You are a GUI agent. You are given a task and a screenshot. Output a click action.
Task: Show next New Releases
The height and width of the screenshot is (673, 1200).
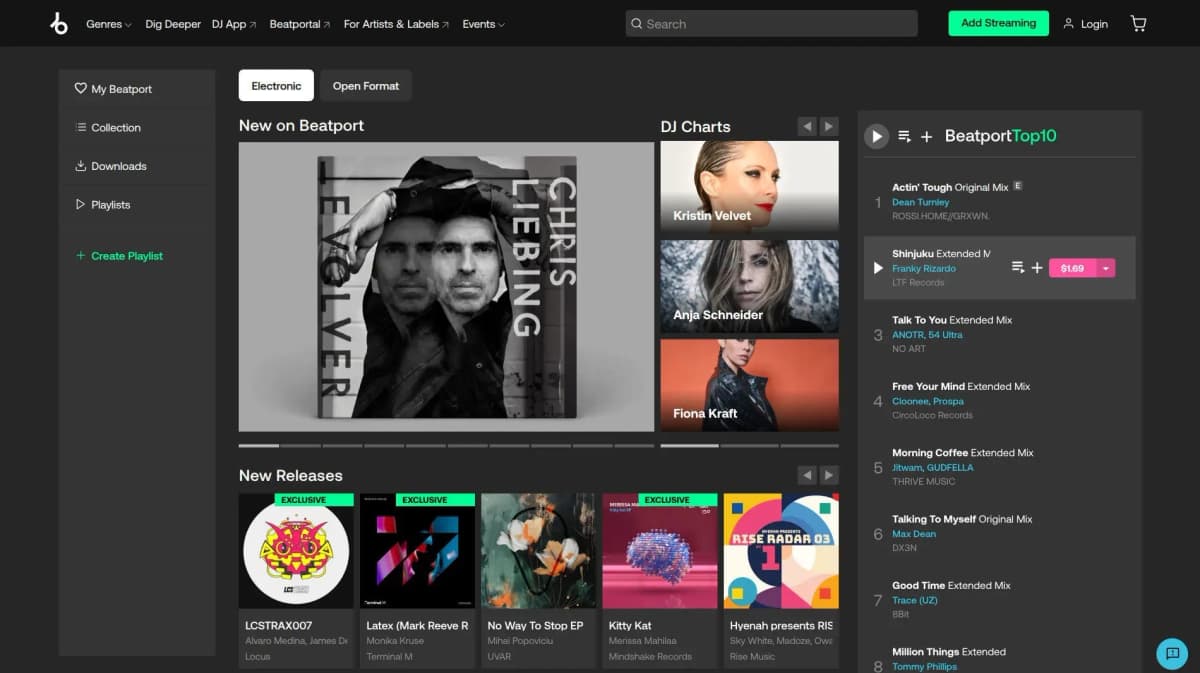[829, 475]
